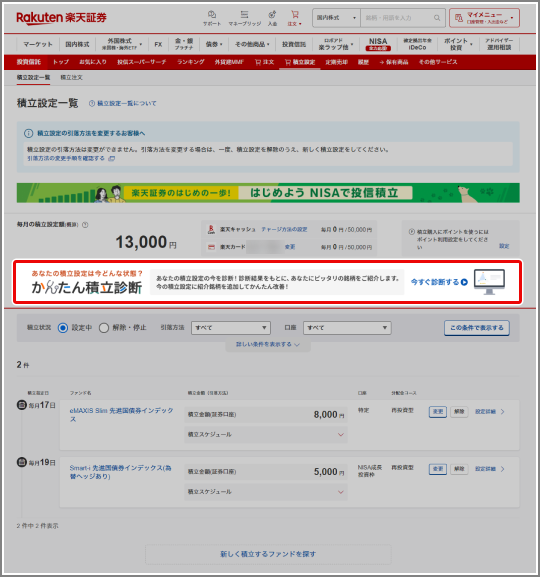540x577 pixels.
Task: Open the マイメニュー dropdown
Action: (x=484, y=18)
